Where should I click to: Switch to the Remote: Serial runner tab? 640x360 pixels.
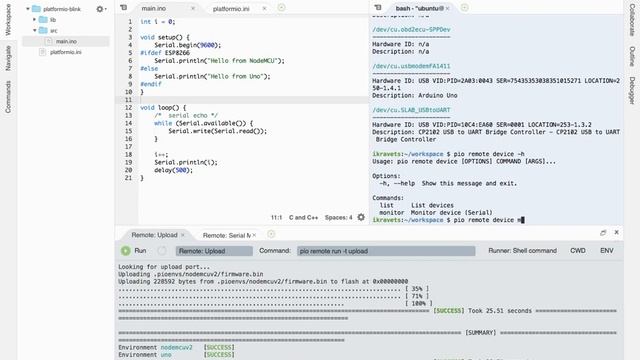[x=227, y=236]
